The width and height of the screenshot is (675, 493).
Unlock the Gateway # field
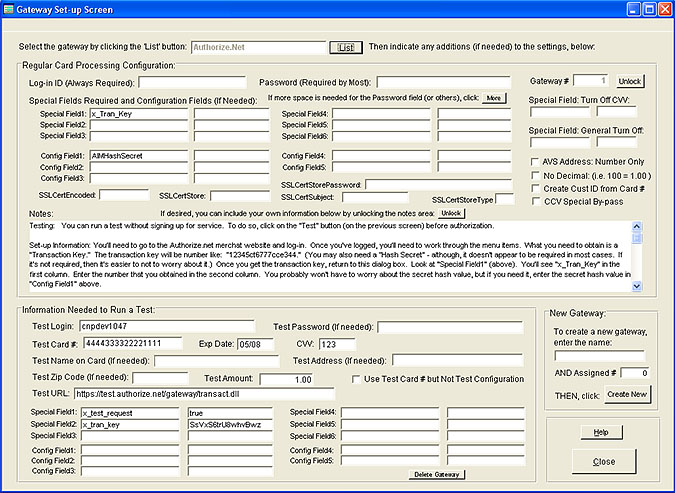[628, 81]
